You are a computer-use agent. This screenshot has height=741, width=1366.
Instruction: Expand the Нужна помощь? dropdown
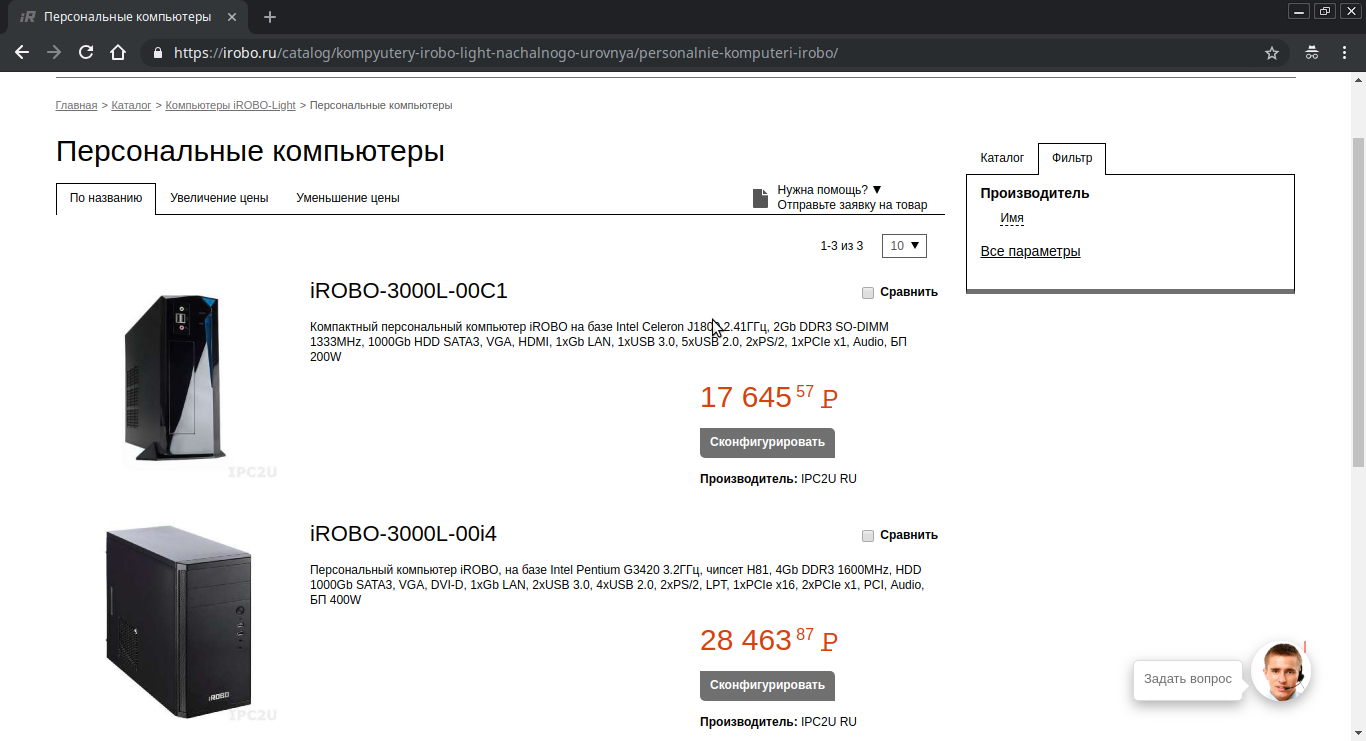coord(830,190)
